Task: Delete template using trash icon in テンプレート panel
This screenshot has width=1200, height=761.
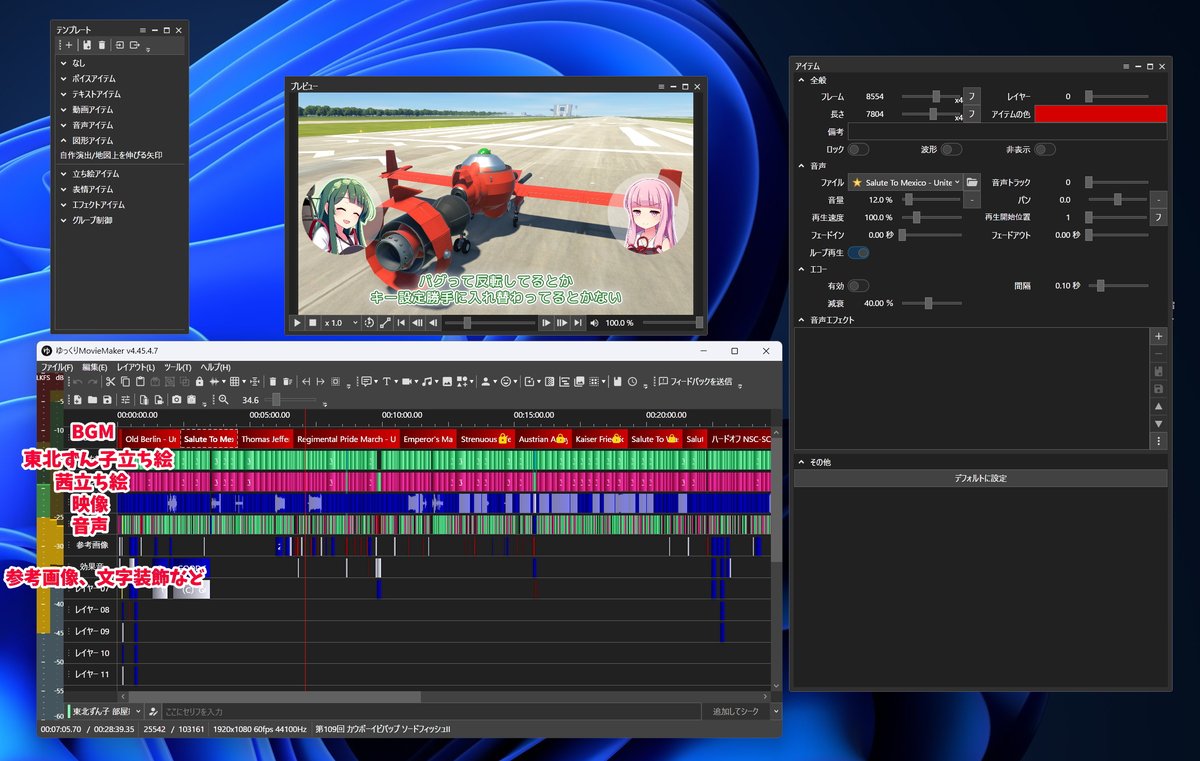Action: click(x=102, y=45)
